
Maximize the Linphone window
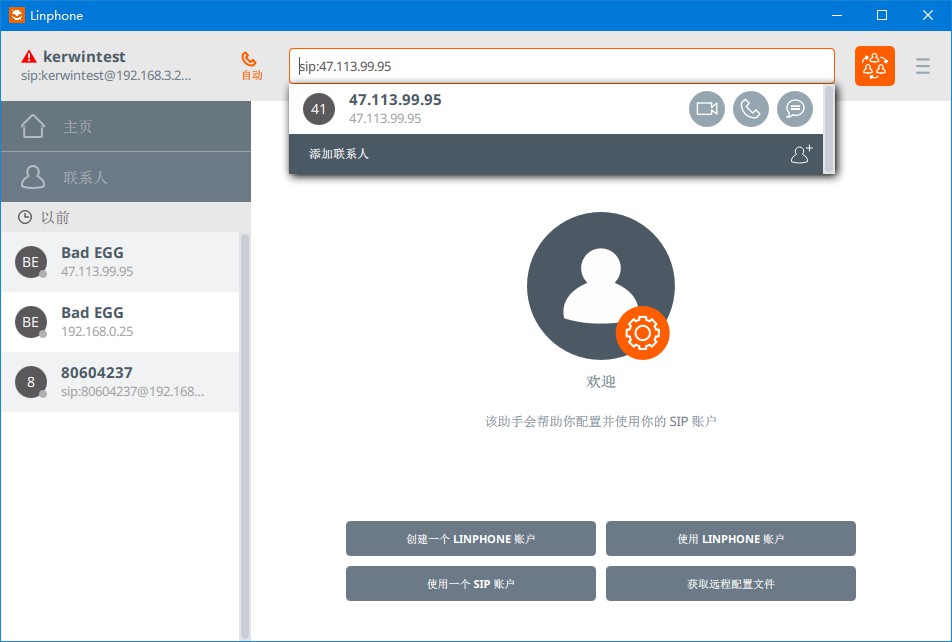coord(882,15)
